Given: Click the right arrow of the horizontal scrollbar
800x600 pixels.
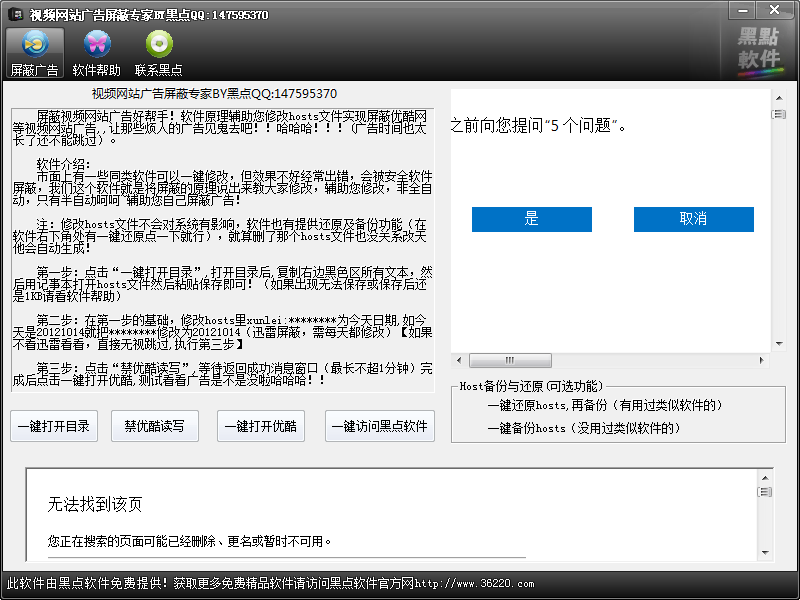Looking at the screenshot, I should [x=761, y=360].
